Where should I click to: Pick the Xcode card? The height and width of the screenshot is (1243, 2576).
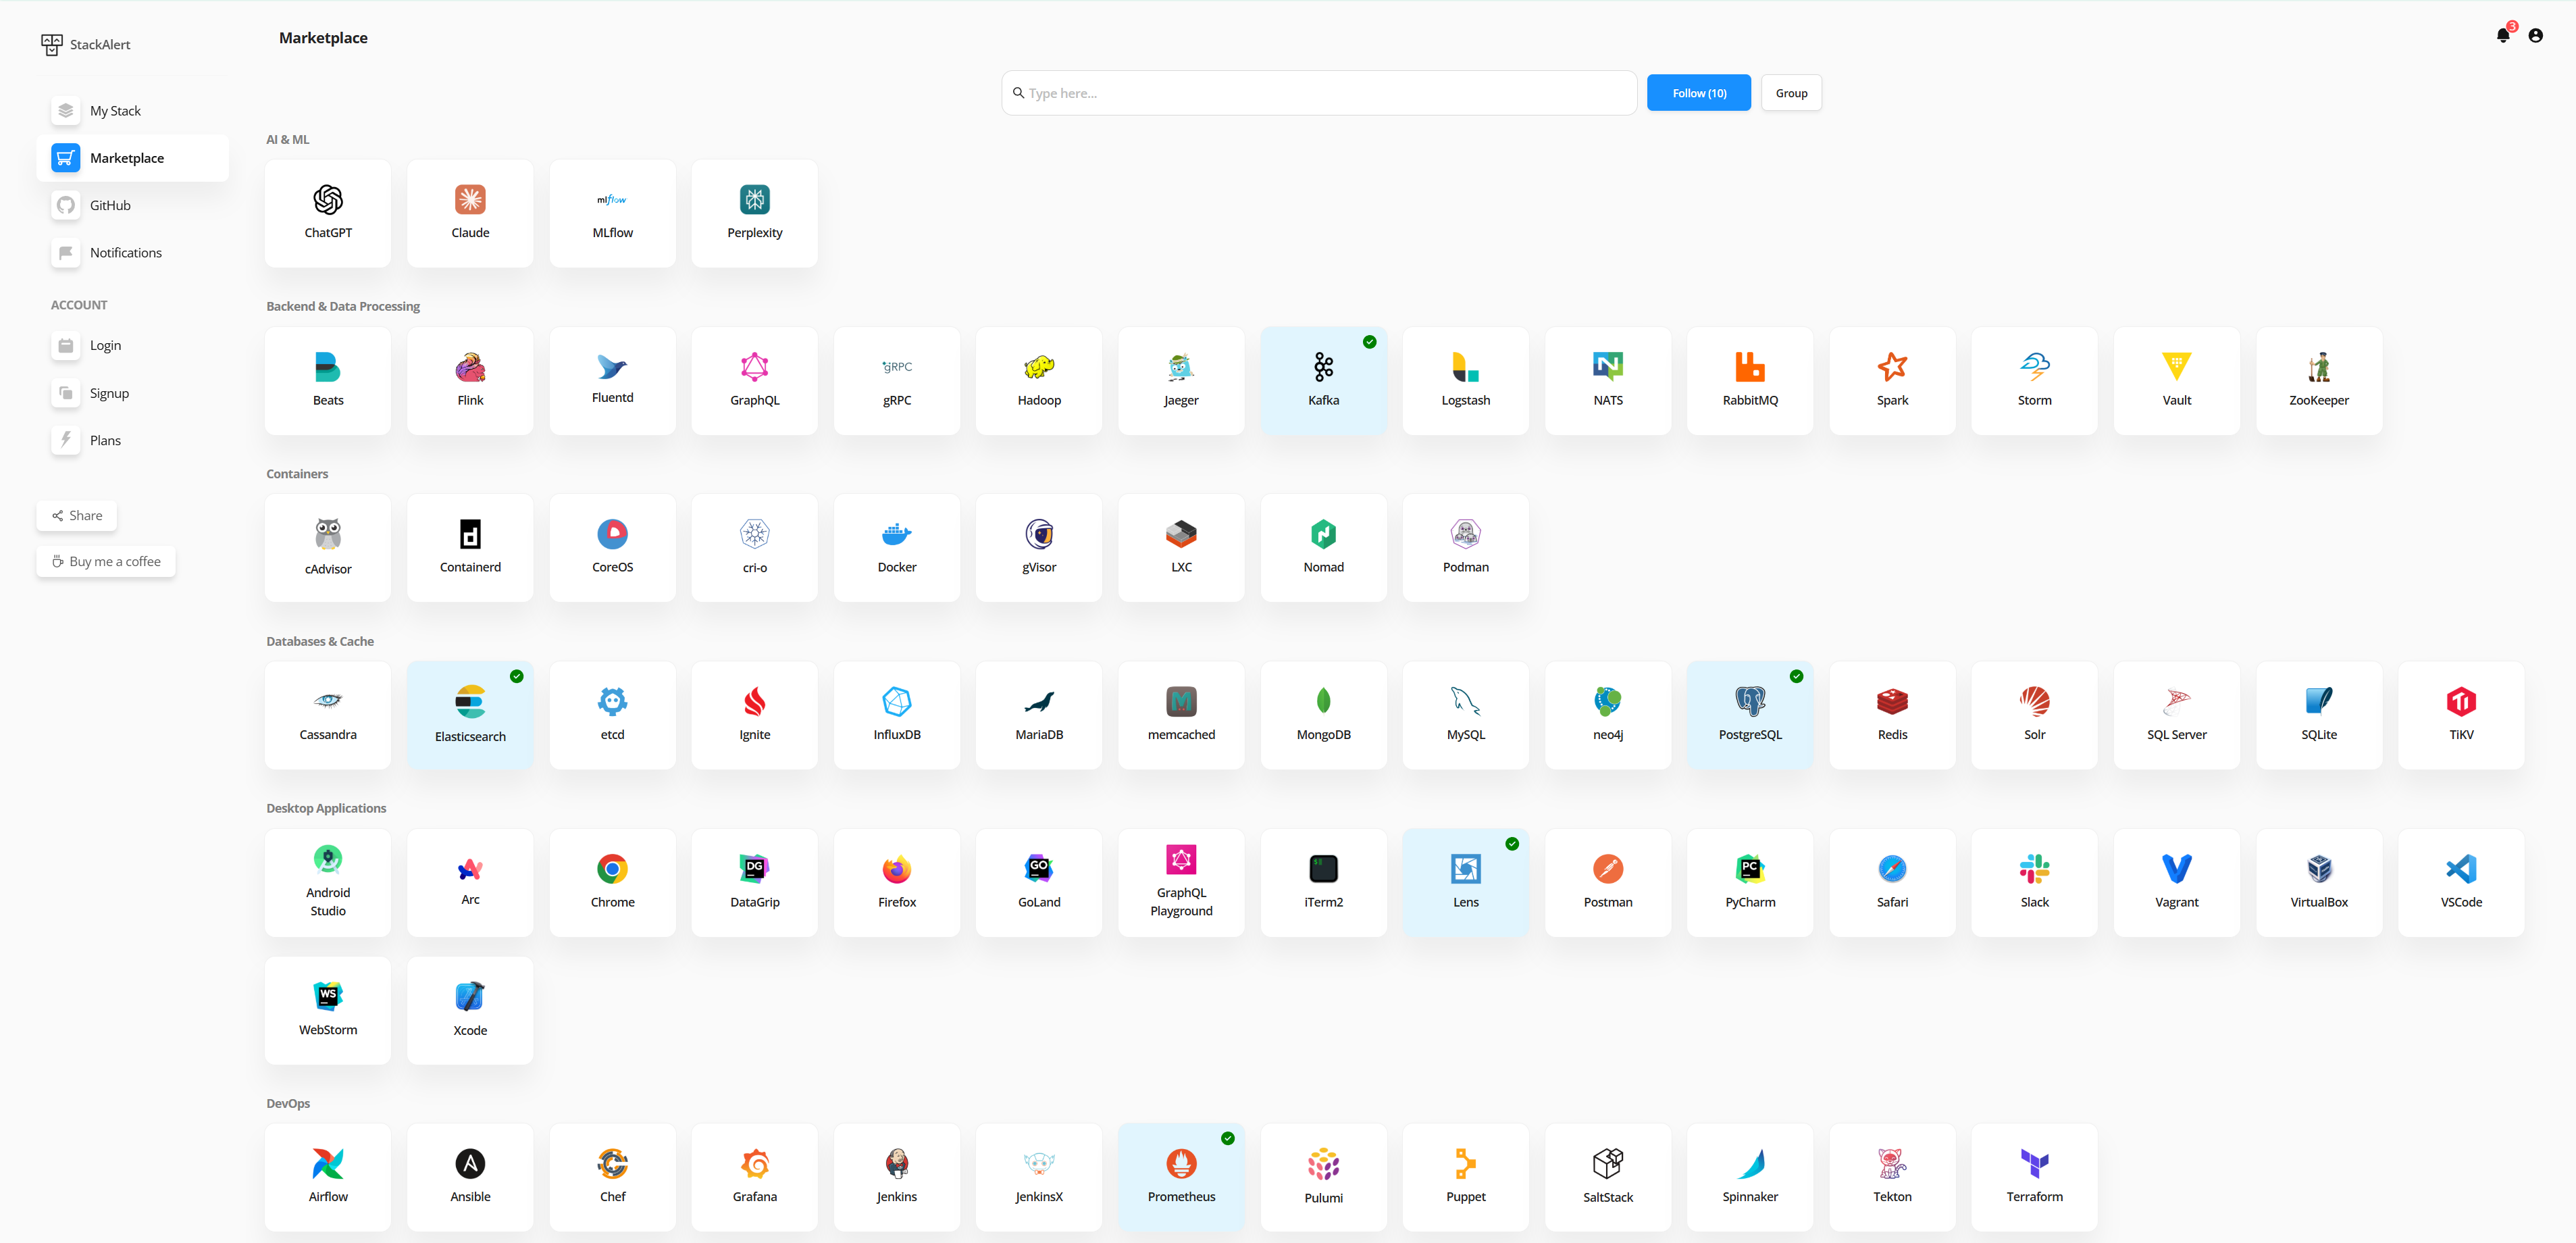pyautogui.click(x=470, y=1010)
